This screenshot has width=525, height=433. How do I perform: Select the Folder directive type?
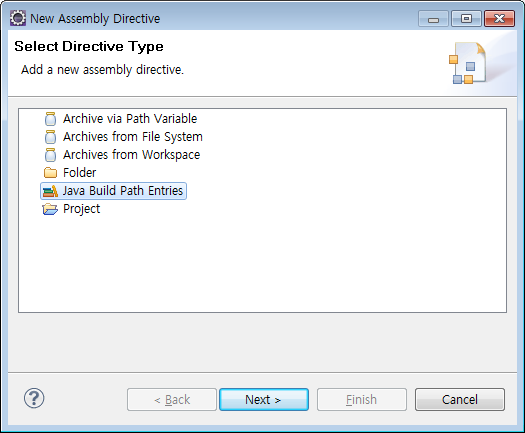click(79, 173)
